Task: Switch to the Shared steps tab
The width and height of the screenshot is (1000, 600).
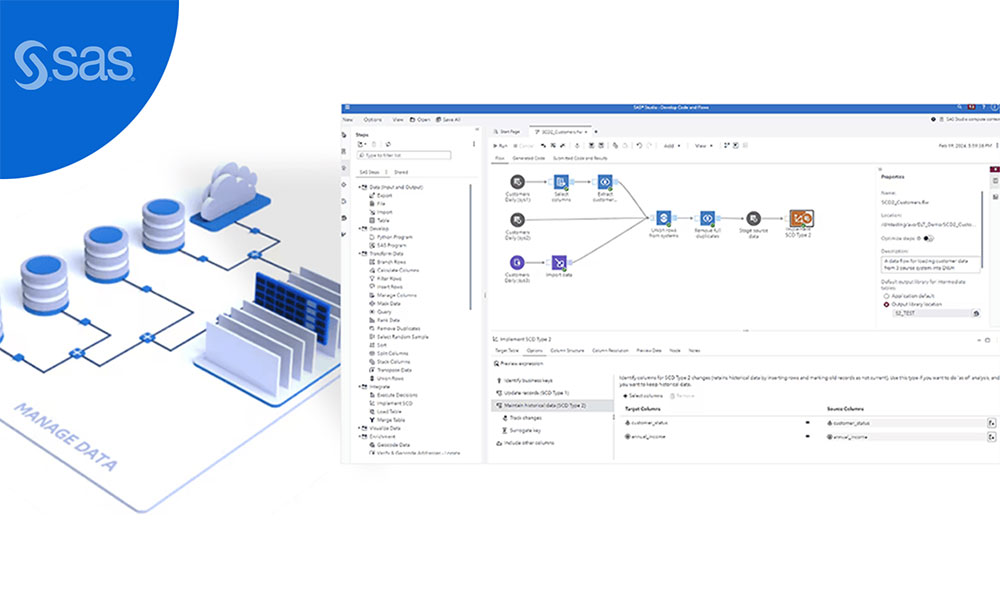Action: pos(401,172)
